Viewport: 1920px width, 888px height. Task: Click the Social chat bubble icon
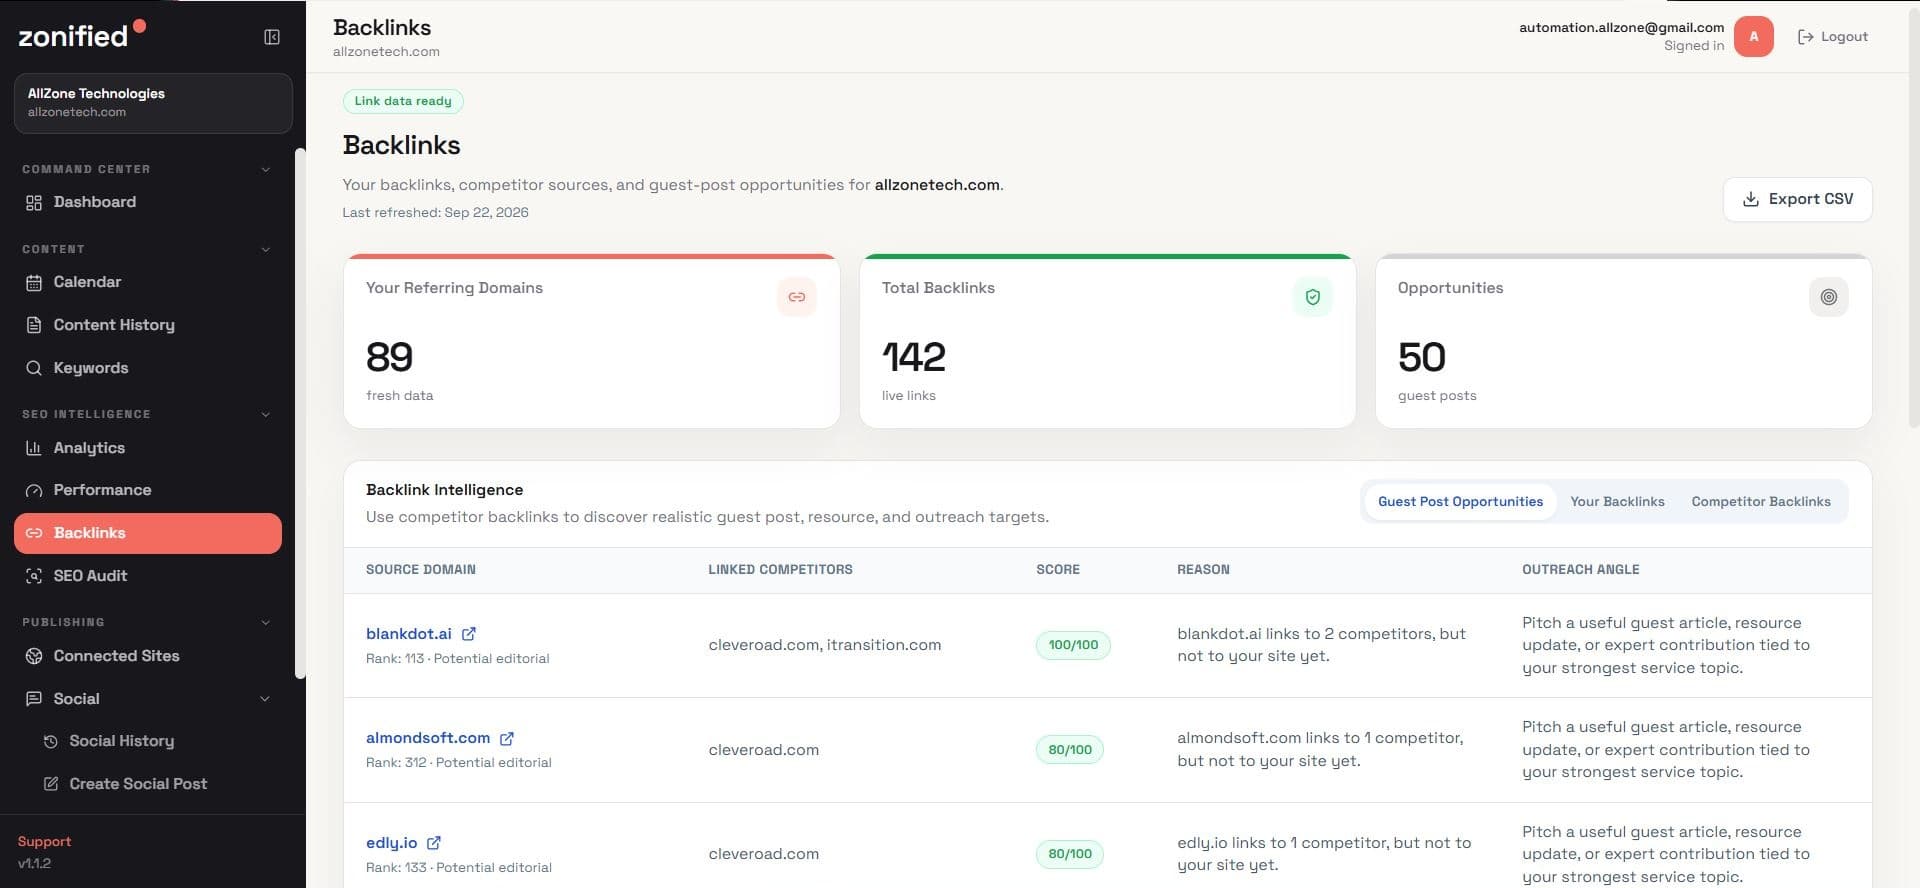[x=34, y=699]
